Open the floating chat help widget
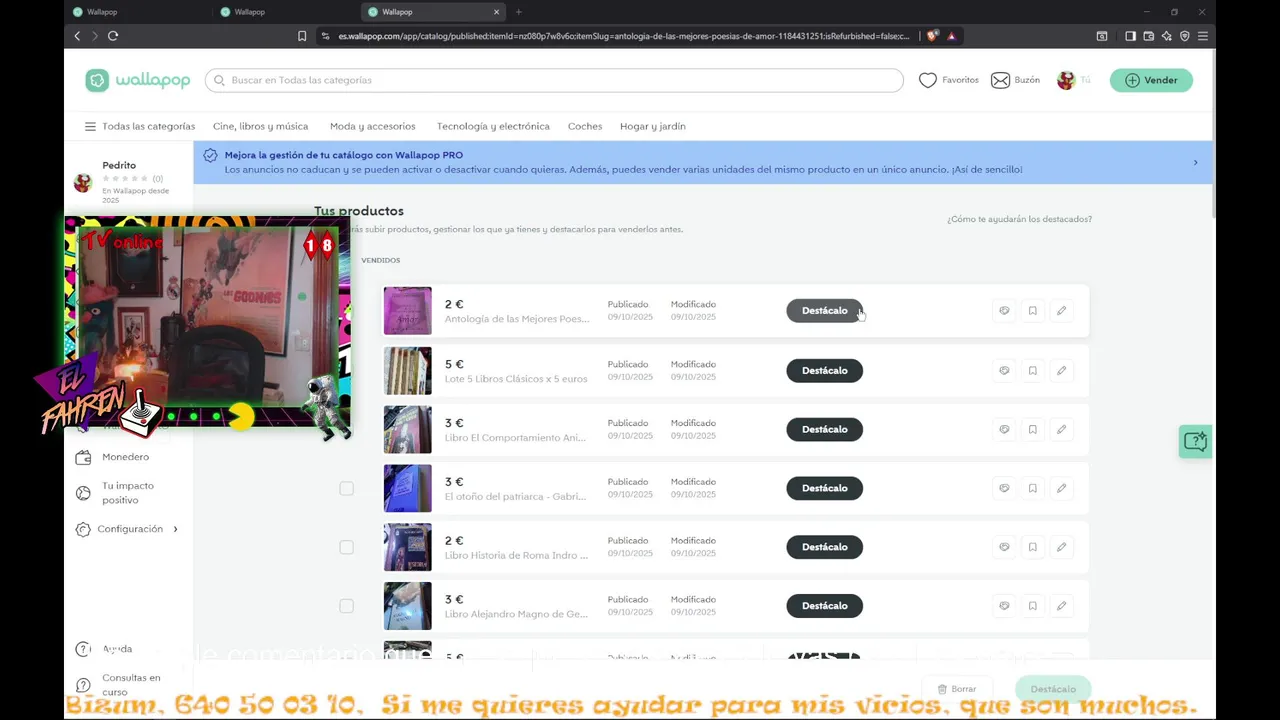The height and width of the screenshot is (720, 1280). (1195, 441)
